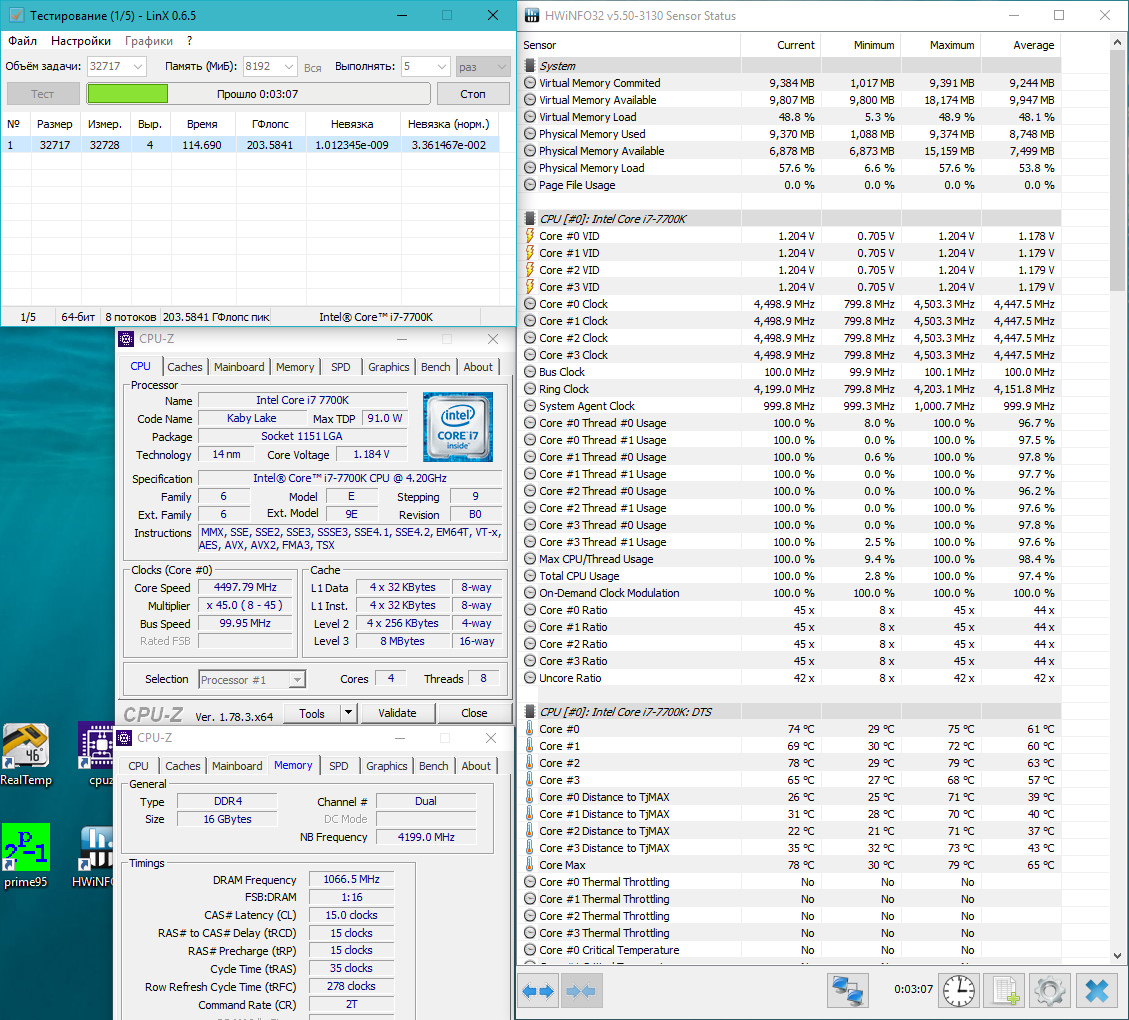
Task: Click the clock icon to reset timer
Action: (958, 991)
